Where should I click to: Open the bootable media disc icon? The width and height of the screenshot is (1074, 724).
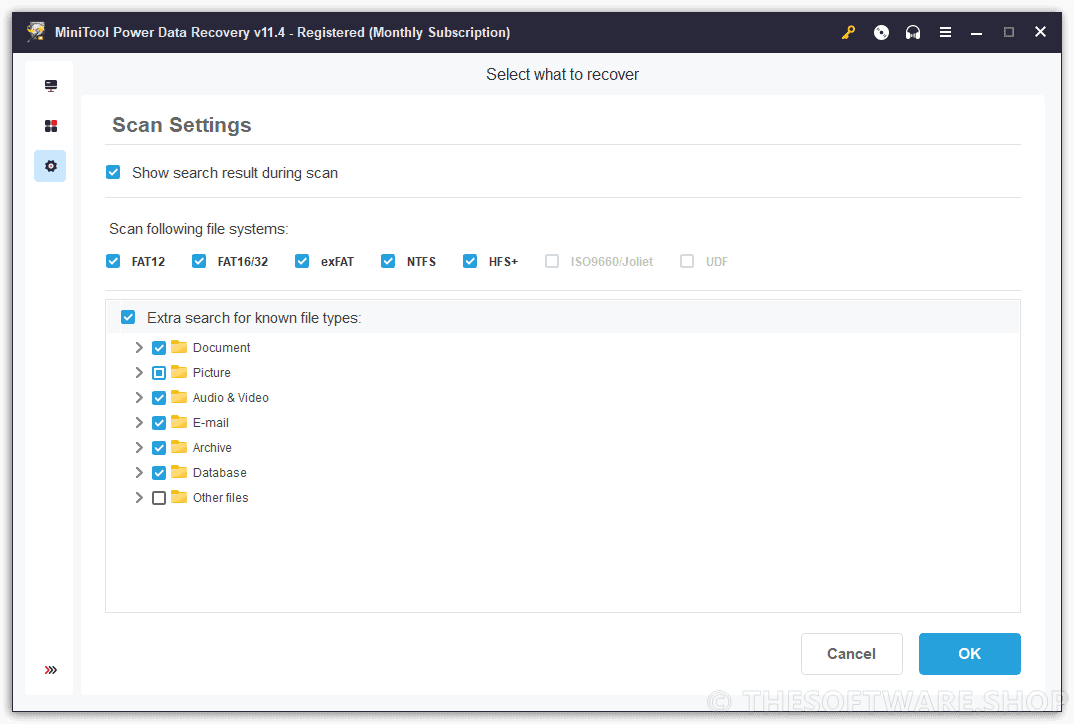coord(881,32)
